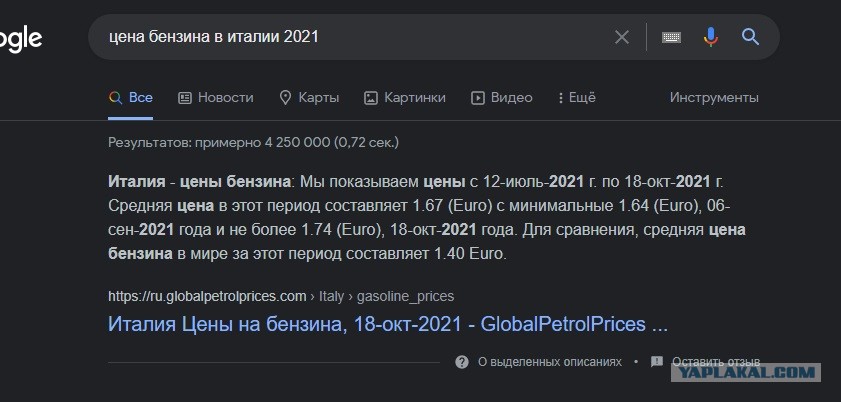Viewport: 841px width, 402px height.
Task: Open the Видео tab
Action: [x=502, y=98]
